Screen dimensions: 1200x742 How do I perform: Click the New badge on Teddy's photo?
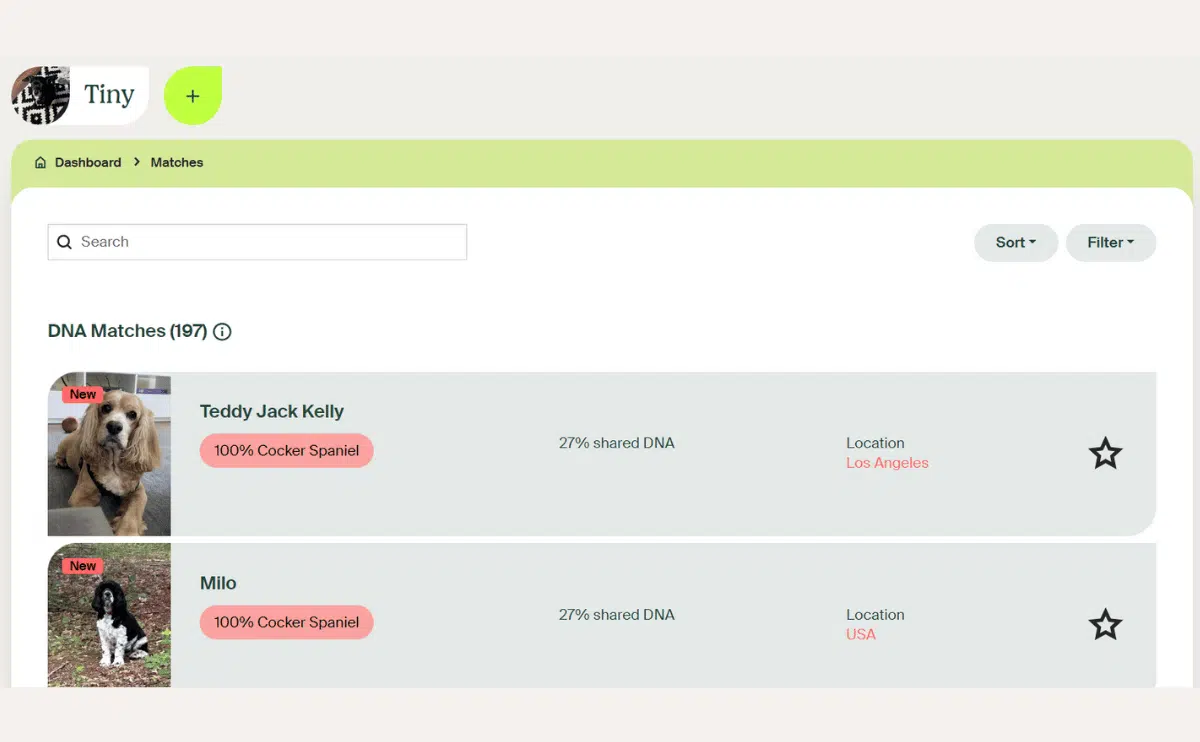(83, 394)
